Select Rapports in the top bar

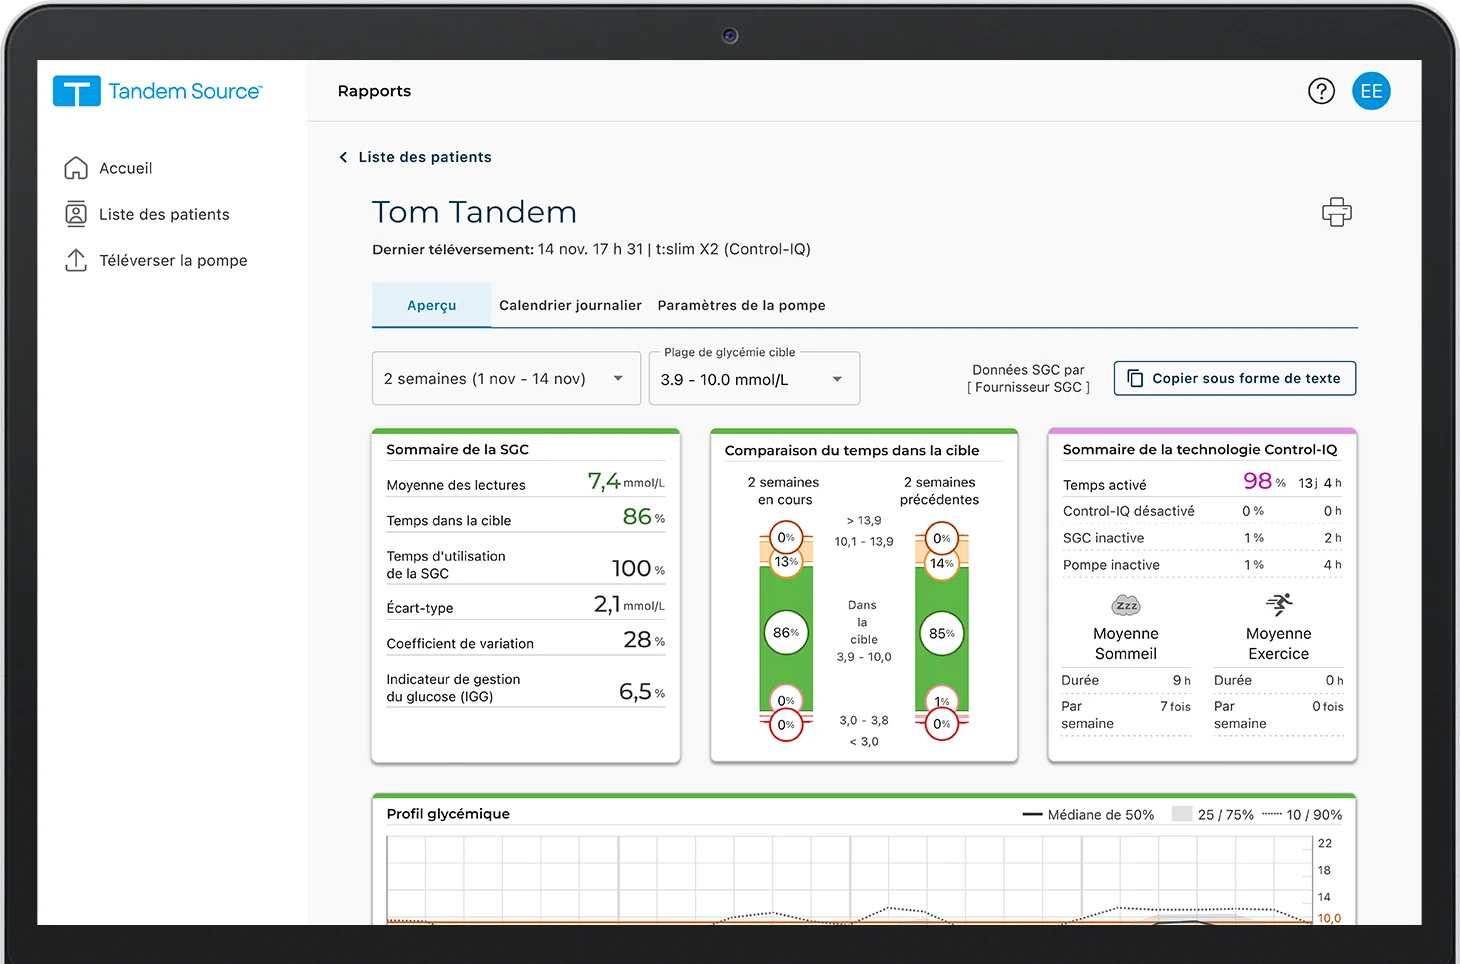[374, 91]
